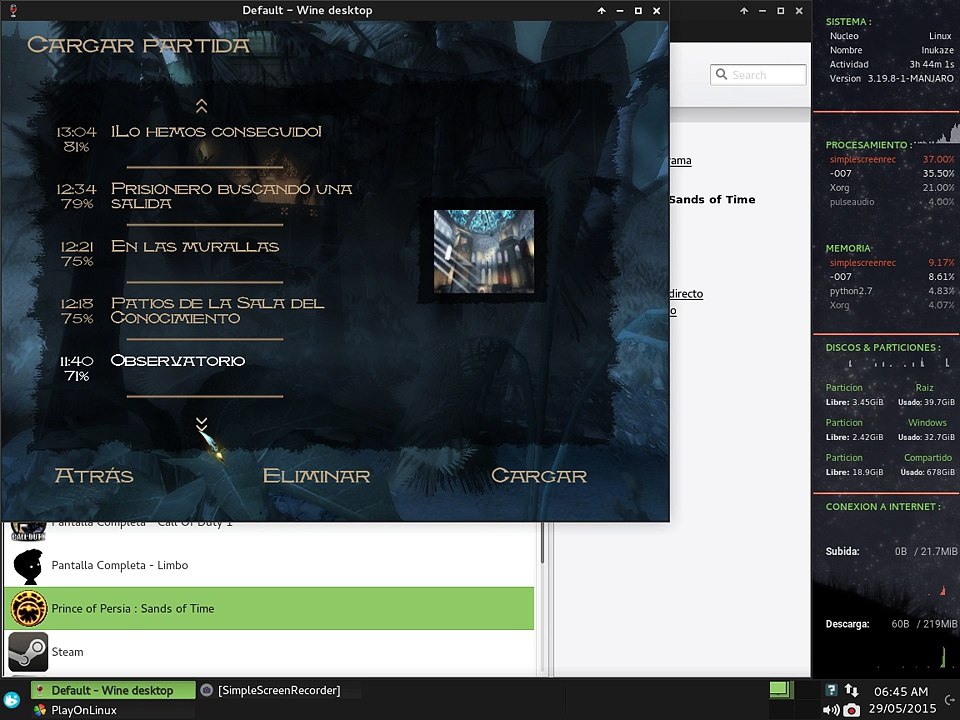This screenshot has height=720, width=960.
Task: Click the "3.19.8-1-MANJARO" version text
Action: (x=910, y=78)
